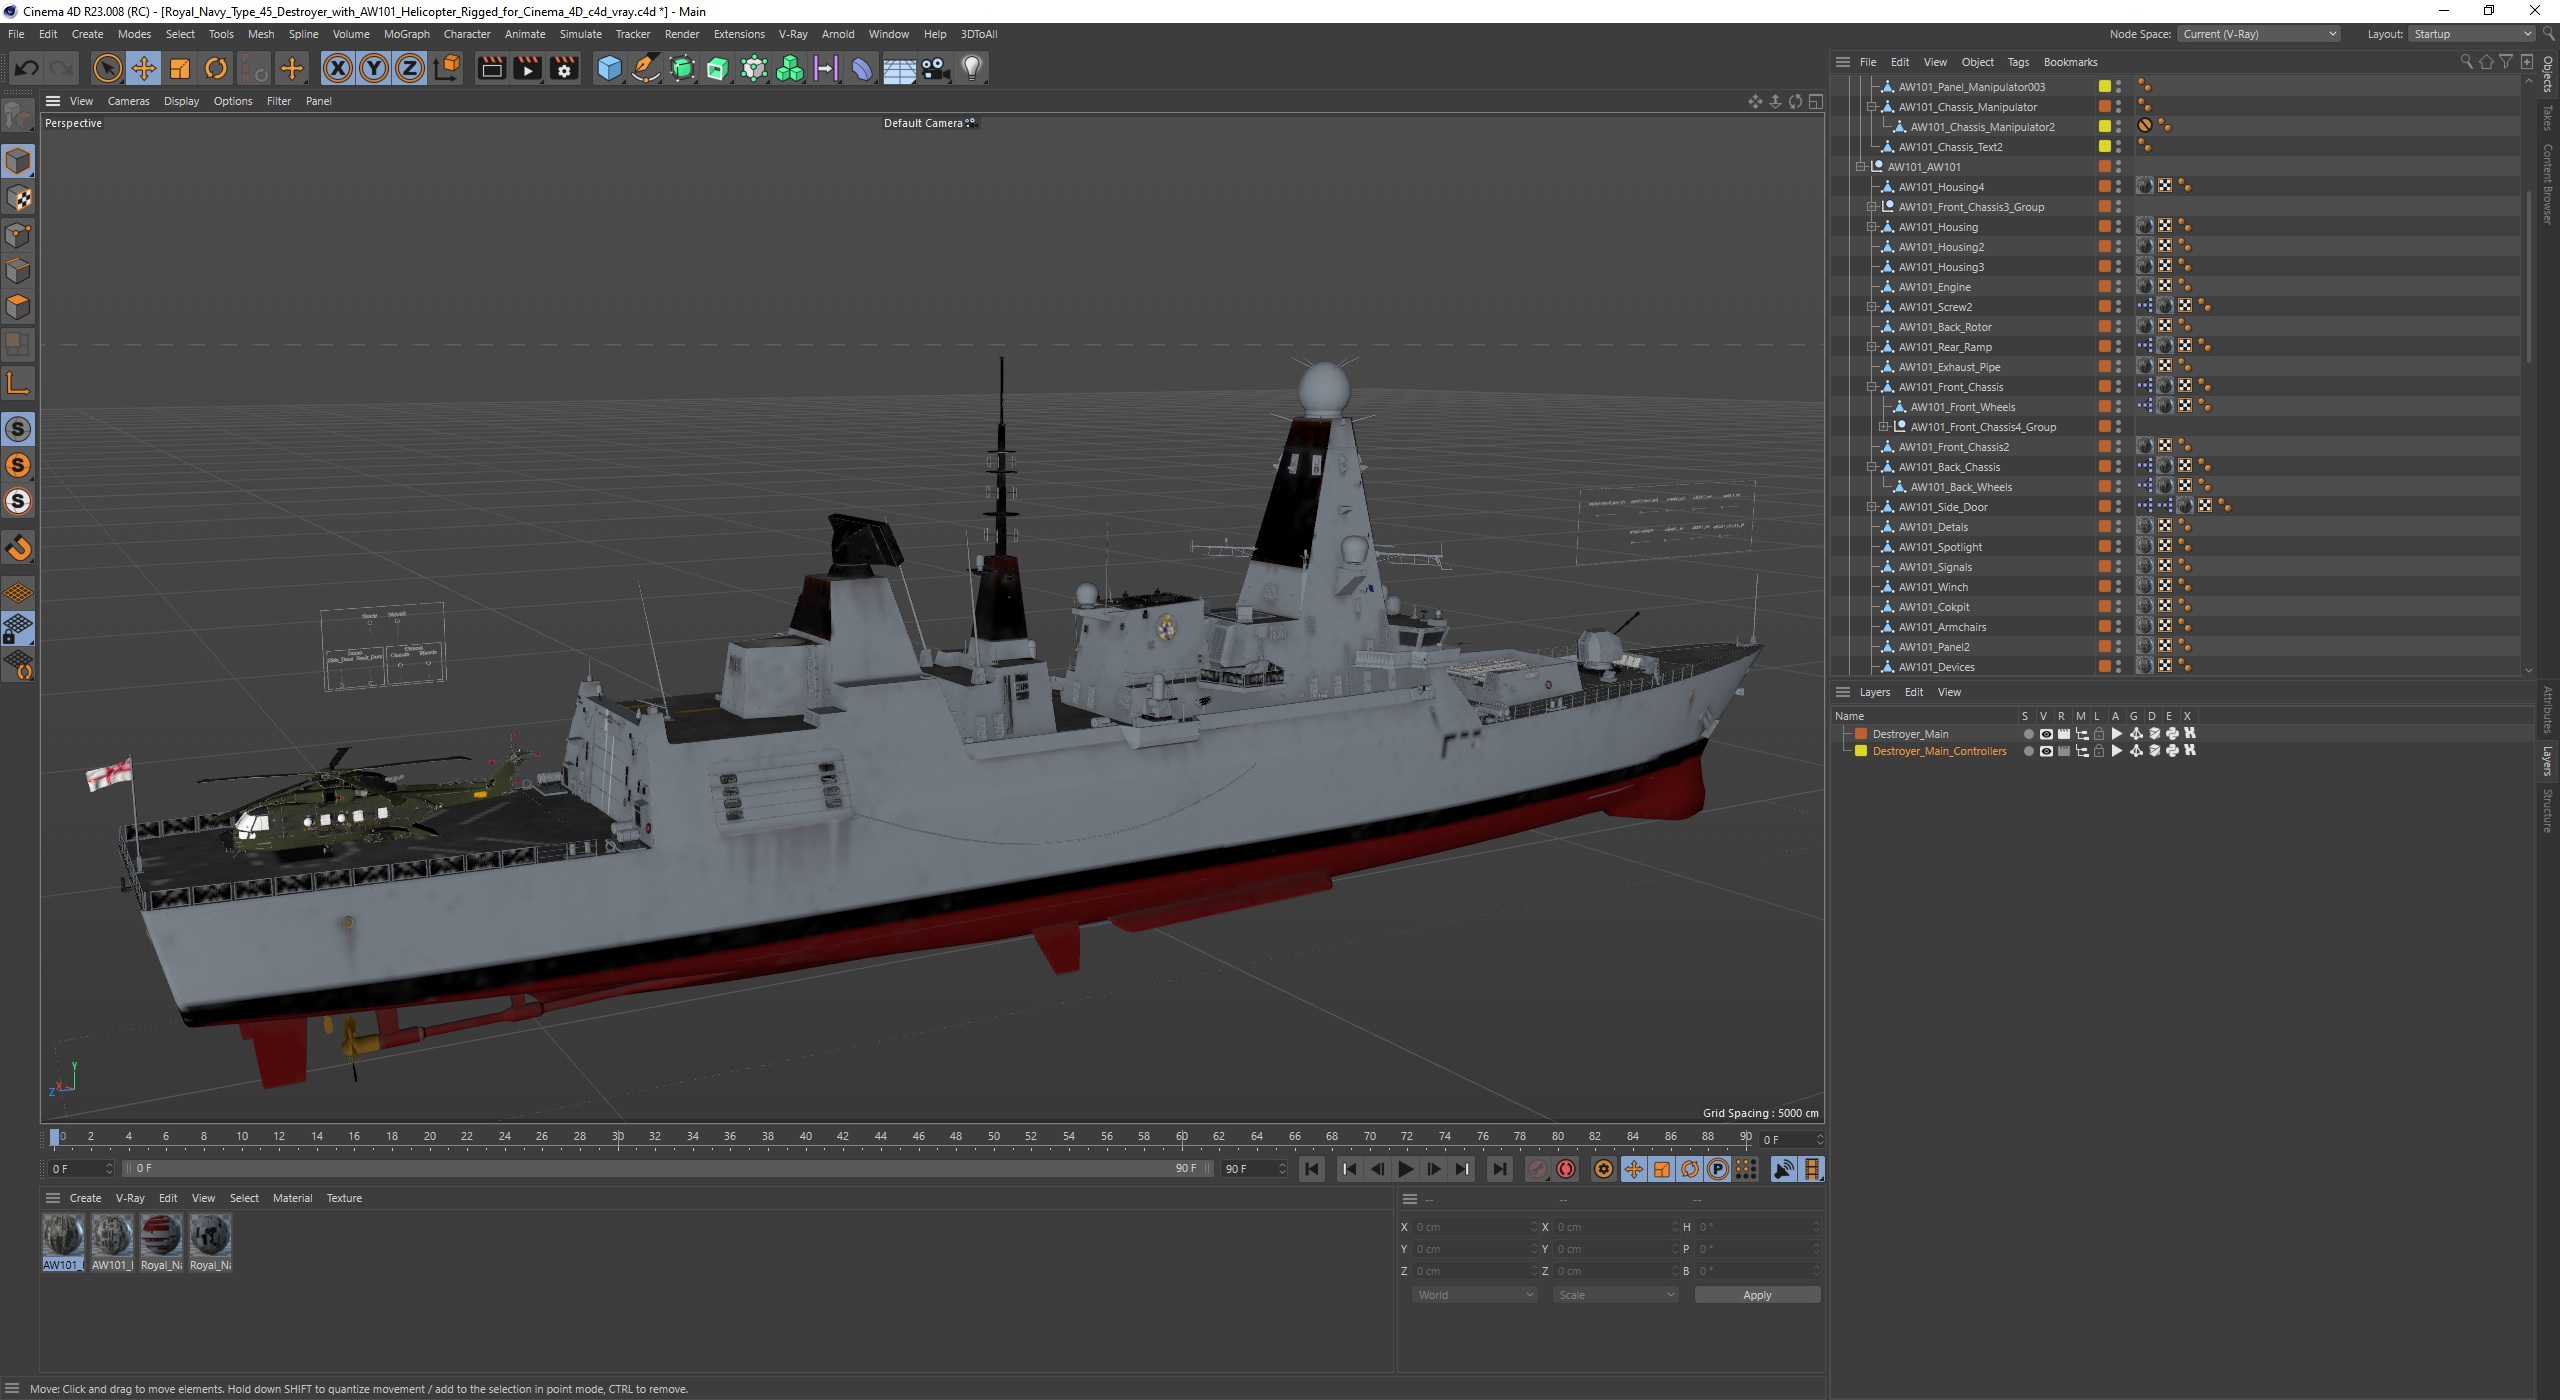Click the Make Editable icon

coord(18,117)
